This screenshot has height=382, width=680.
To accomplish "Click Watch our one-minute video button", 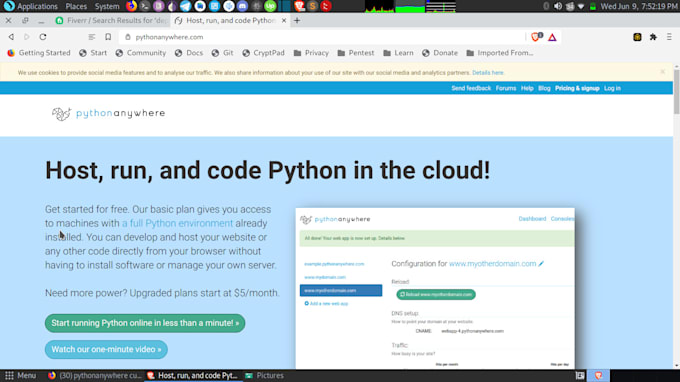I will click(106, 349).
